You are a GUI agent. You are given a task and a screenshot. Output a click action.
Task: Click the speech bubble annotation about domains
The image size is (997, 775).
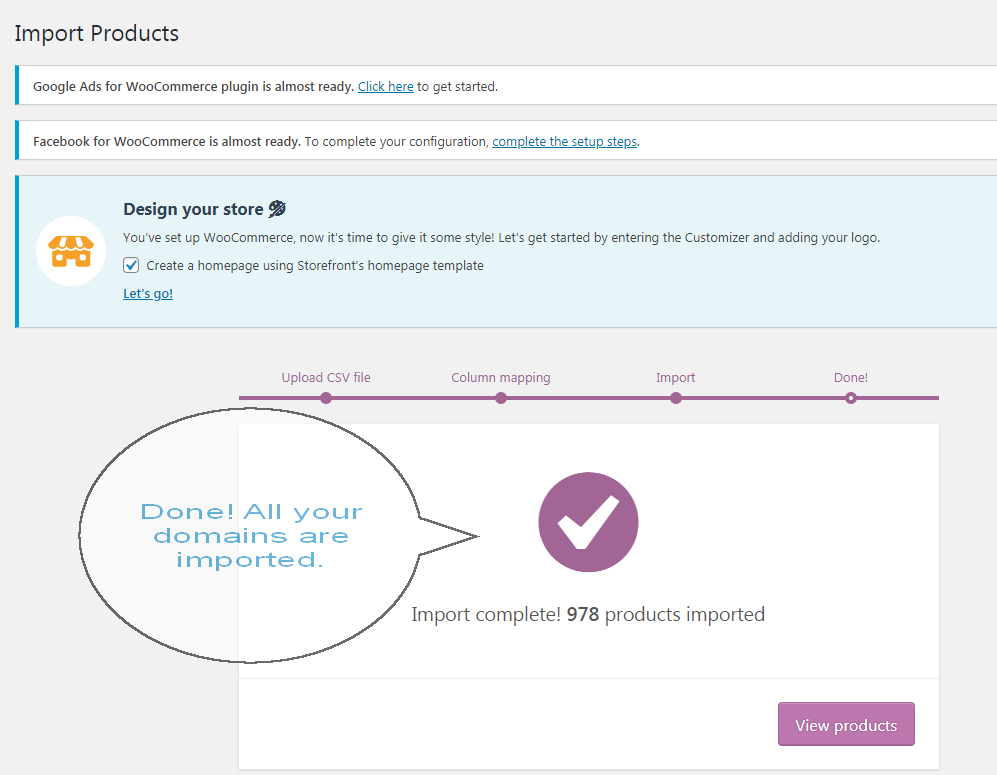coord(251,535)
